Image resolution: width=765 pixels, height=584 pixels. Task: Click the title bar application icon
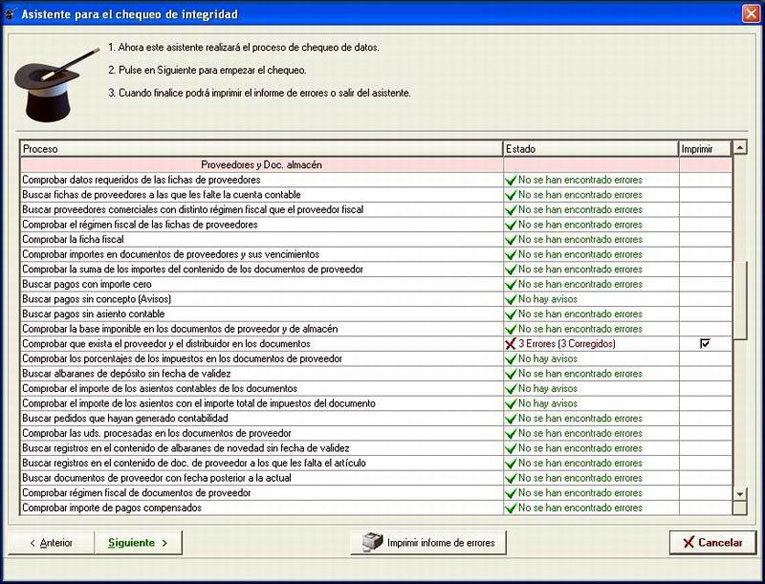click(x=10, y=14)
